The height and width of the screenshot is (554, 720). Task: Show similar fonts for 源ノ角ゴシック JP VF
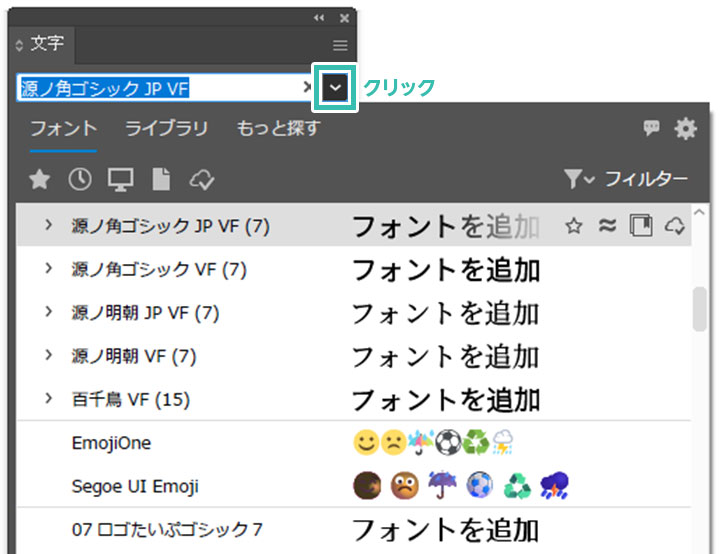pos(606,227)
